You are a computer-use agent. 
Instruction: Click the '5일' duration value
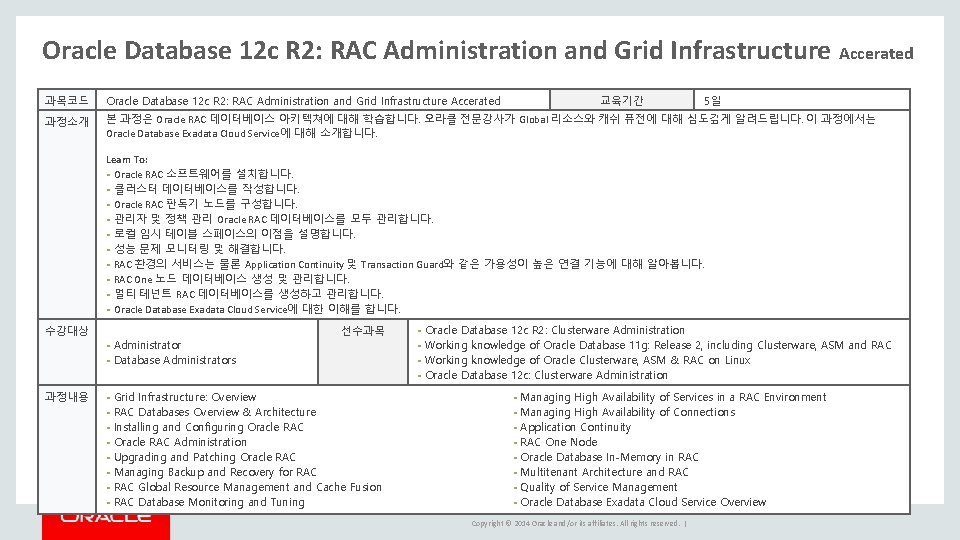tap(713, 100)
